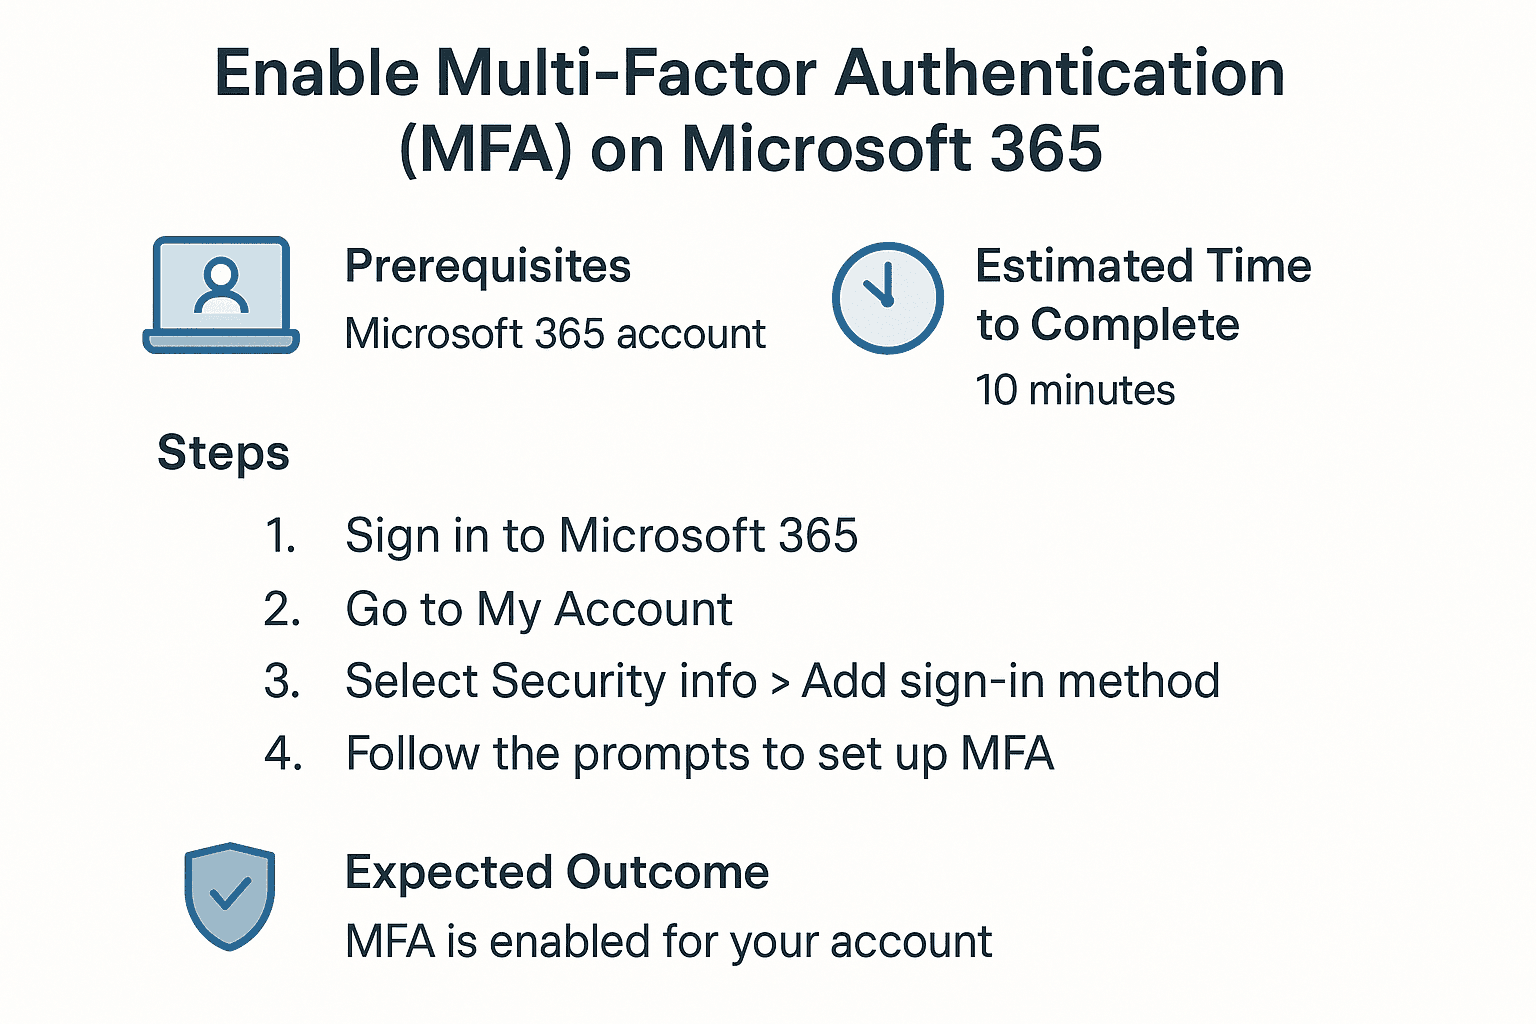Click the number 2 list marker
Screen dimensions: 1536x1024
click(282, 609)
